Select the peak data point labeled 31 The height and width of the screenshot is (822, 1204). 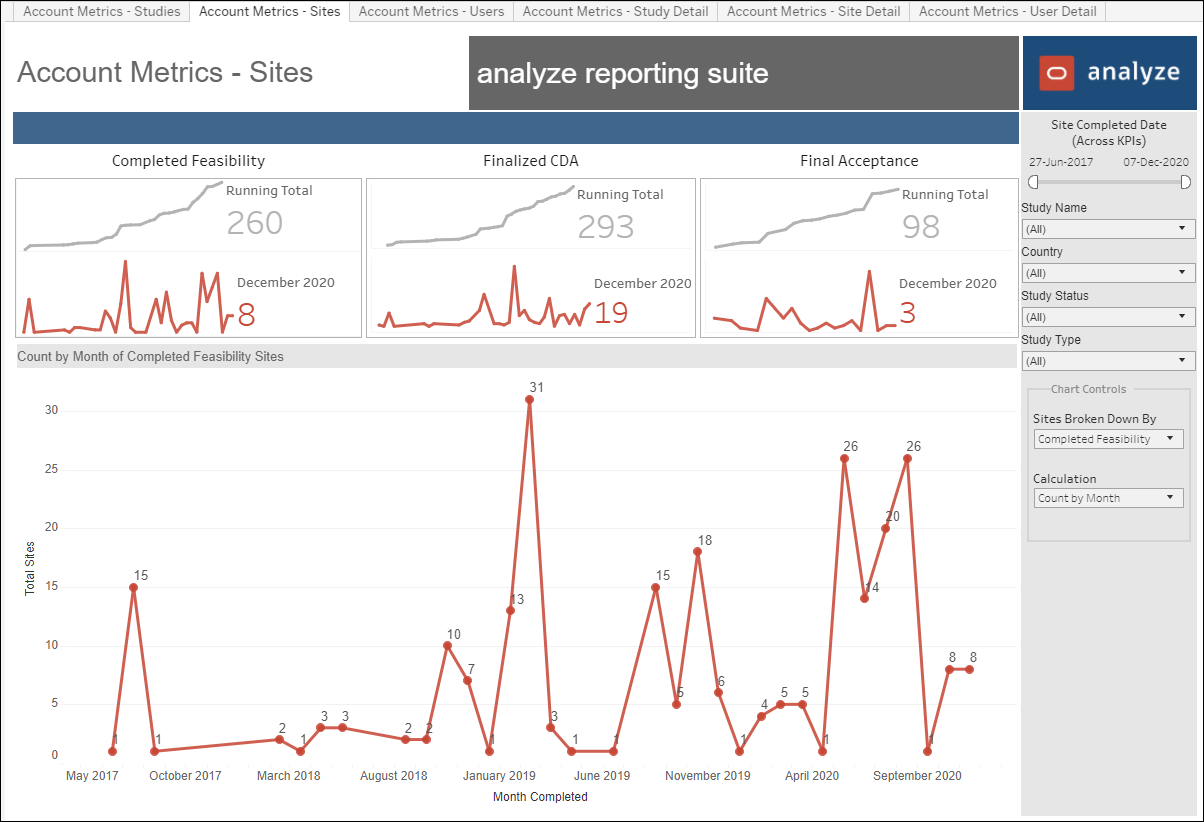(x=529, y=399)
